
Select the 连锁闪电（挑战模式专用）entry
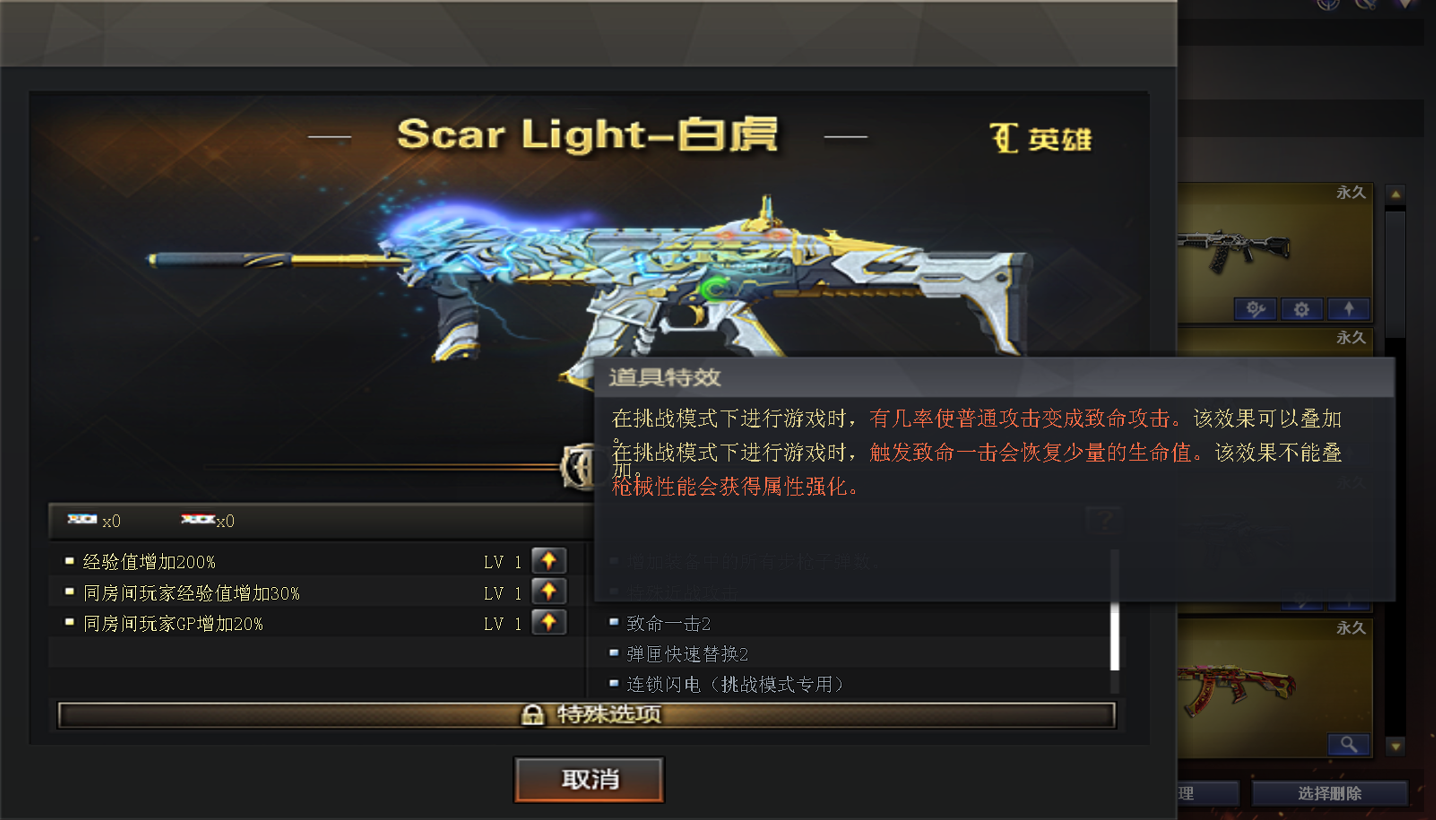(x=735, y=684)
